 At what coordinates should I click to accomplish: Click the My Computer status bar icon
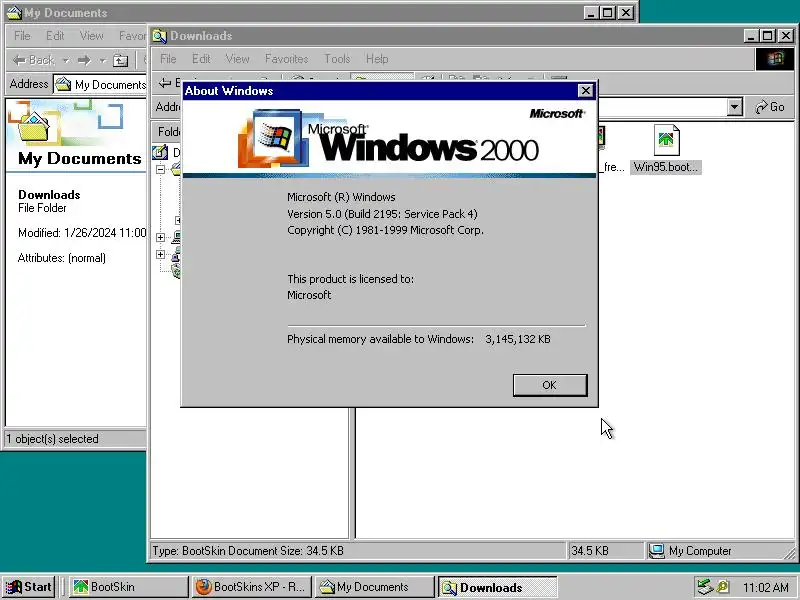coord(656,551)
